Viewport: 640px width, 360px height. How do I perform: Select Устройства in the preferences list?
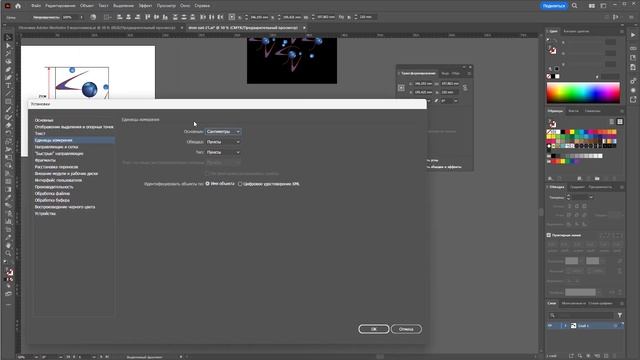(45, 213)
